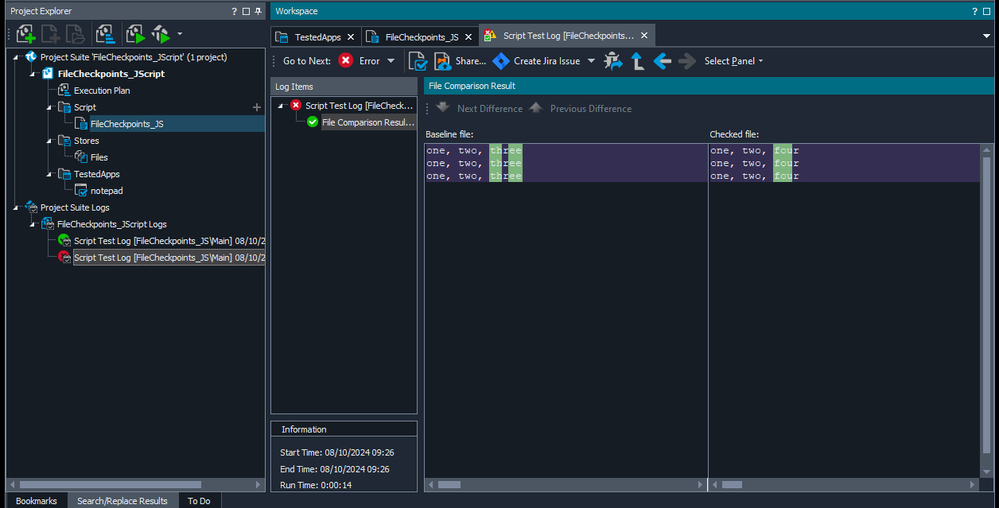Click the blue back arrow in the log toolbar

tap(662, 61)
